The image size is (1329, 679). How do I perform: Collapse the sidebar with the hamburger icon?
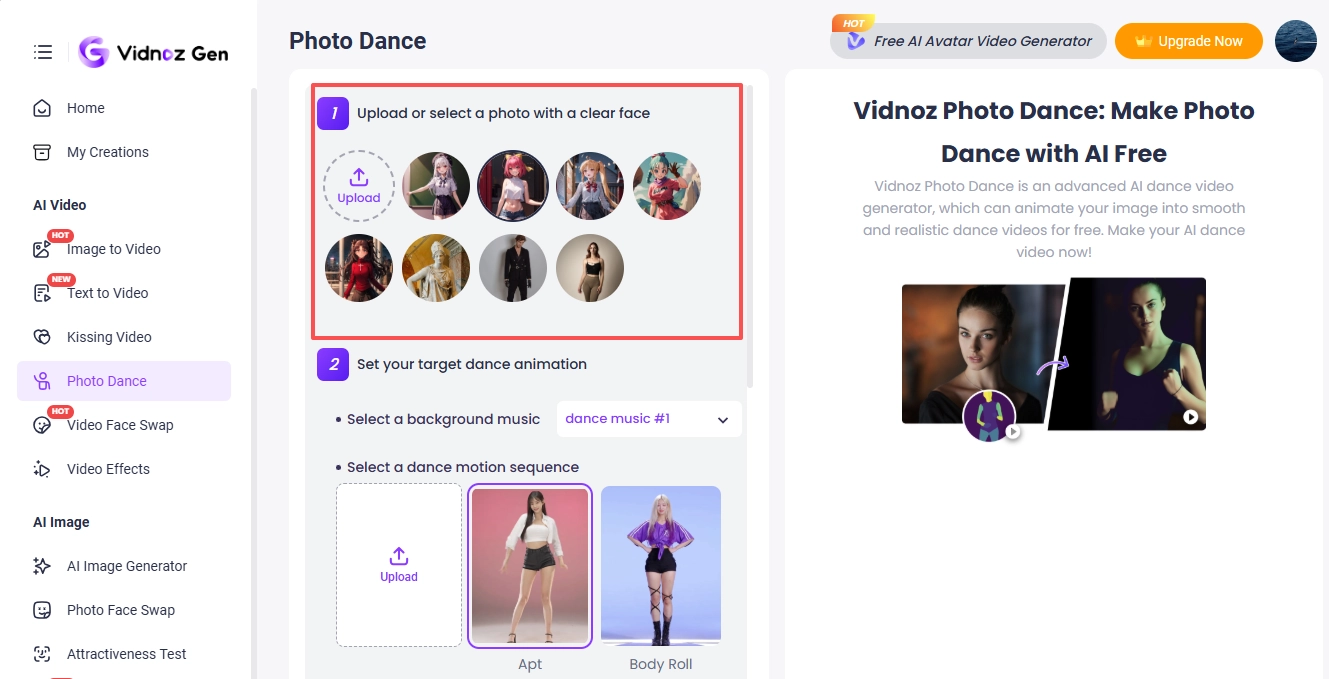coord(42,52)
